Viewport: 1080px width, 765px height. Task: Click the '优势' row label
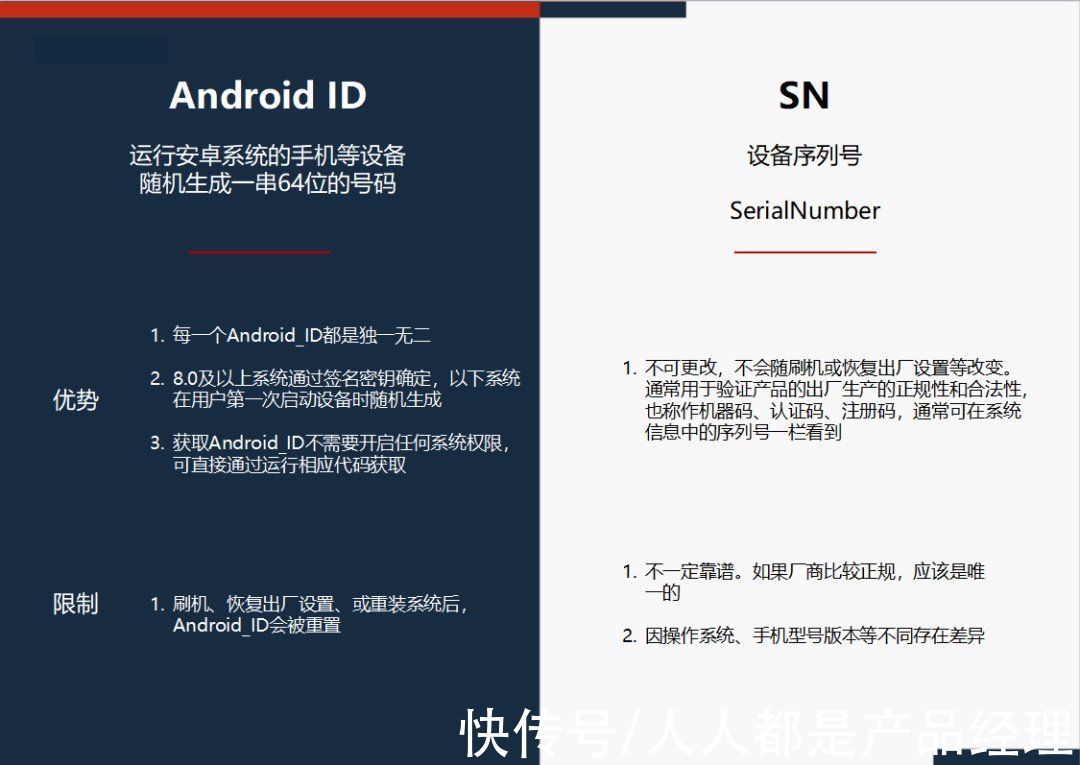coord(76,399)
